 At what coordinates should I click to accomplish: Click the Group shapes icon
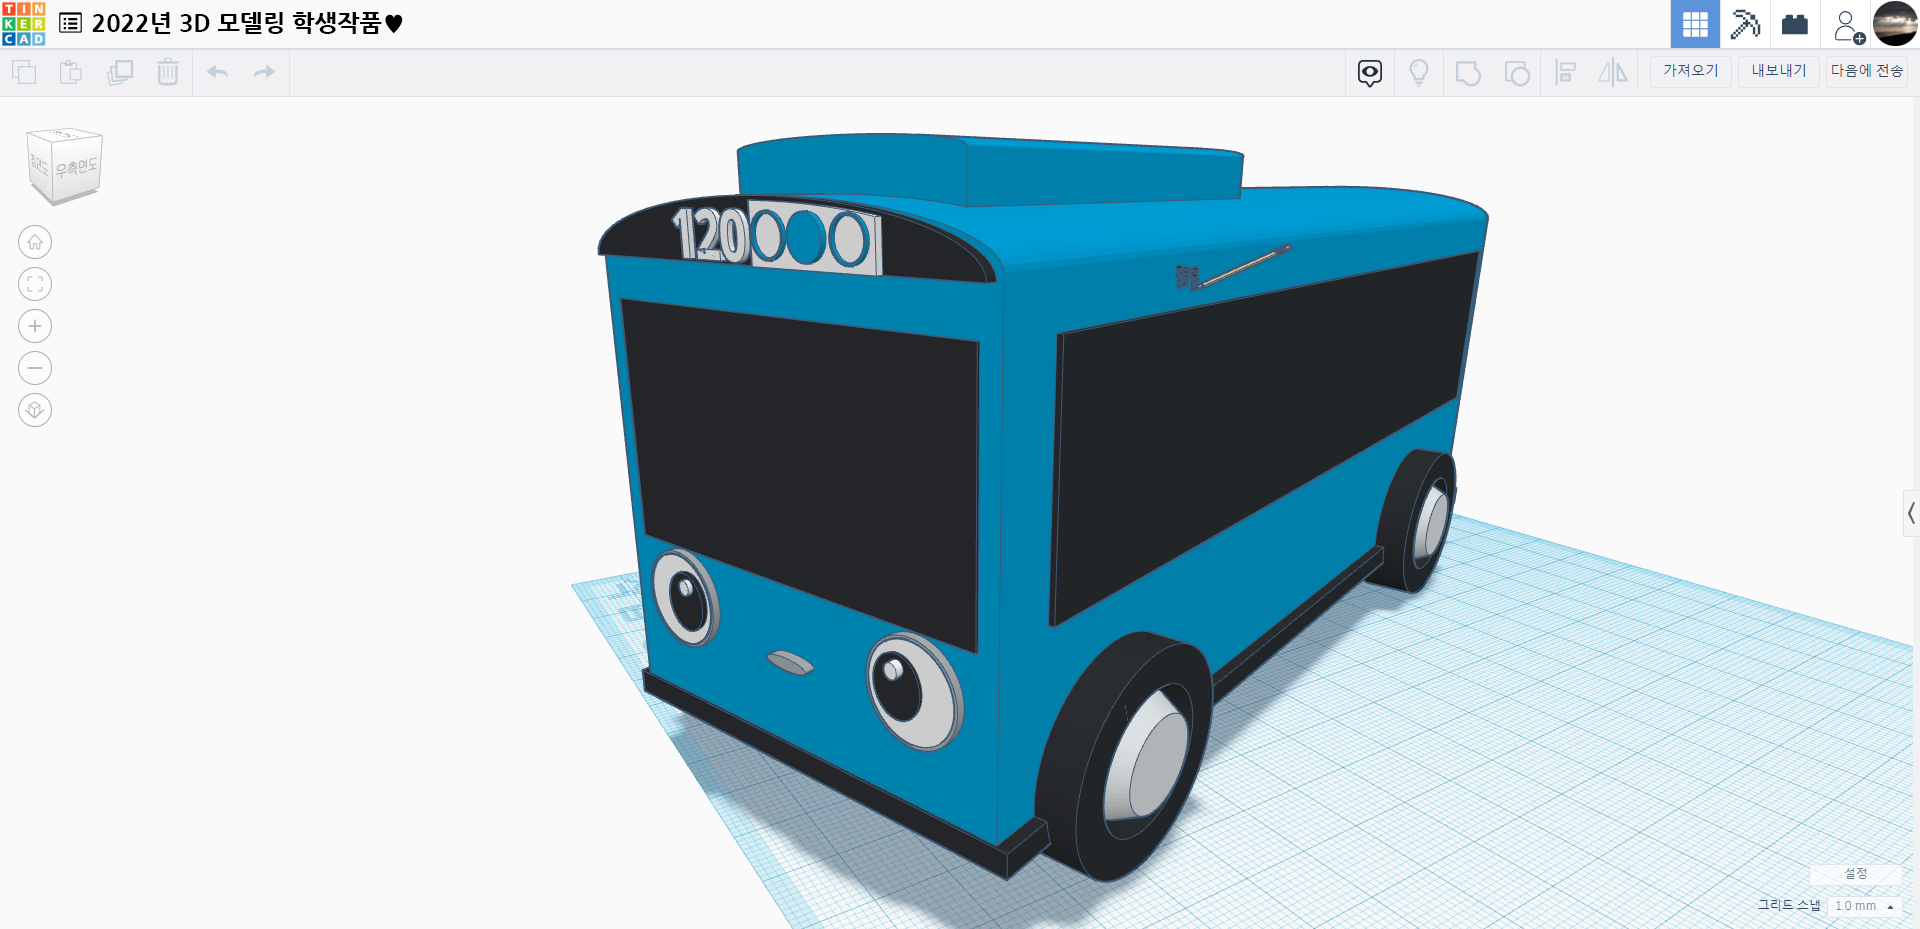click(x=1468, y=73)
